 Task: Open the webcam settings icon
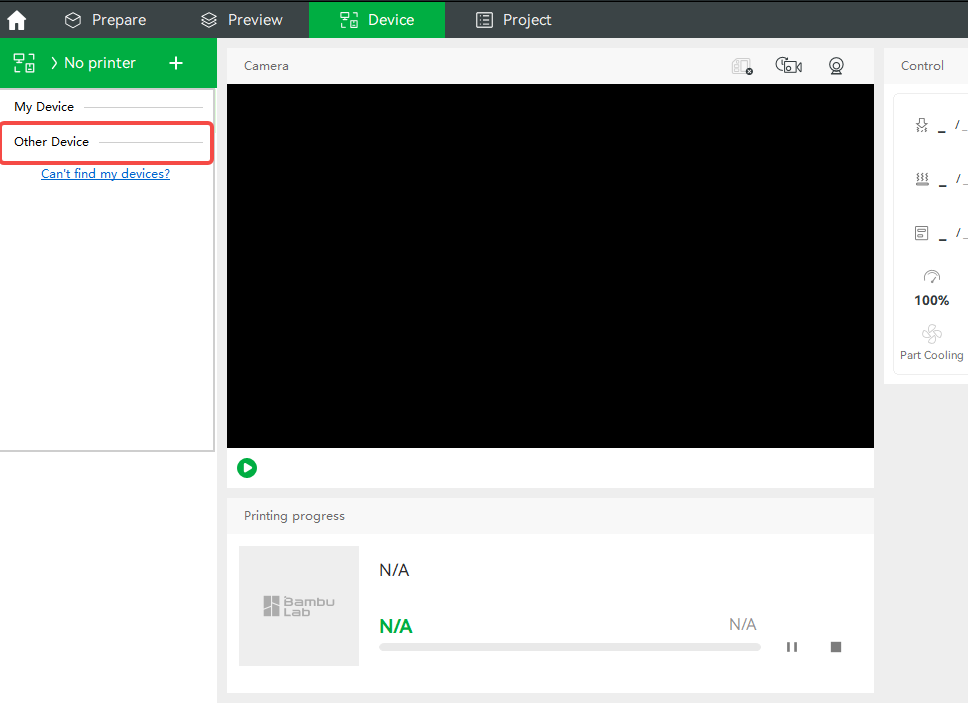tap(836, 65)
